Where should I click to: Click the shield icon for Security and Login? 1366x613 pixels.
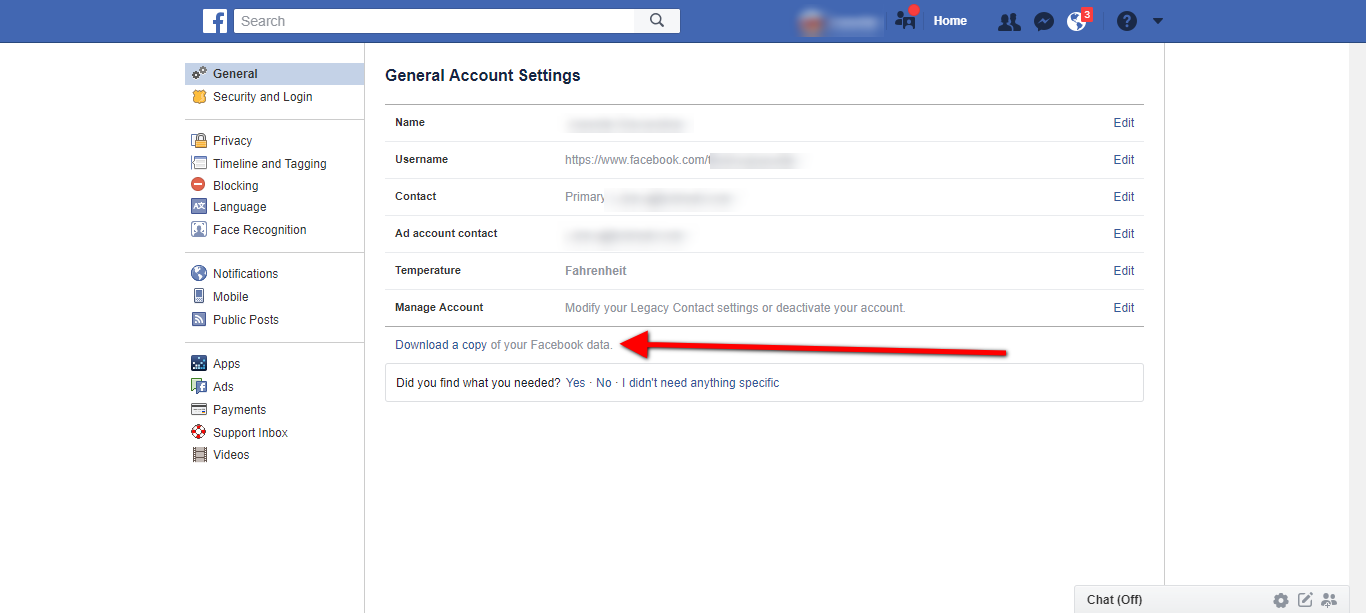pyautogui.click(x=199, y=97)
